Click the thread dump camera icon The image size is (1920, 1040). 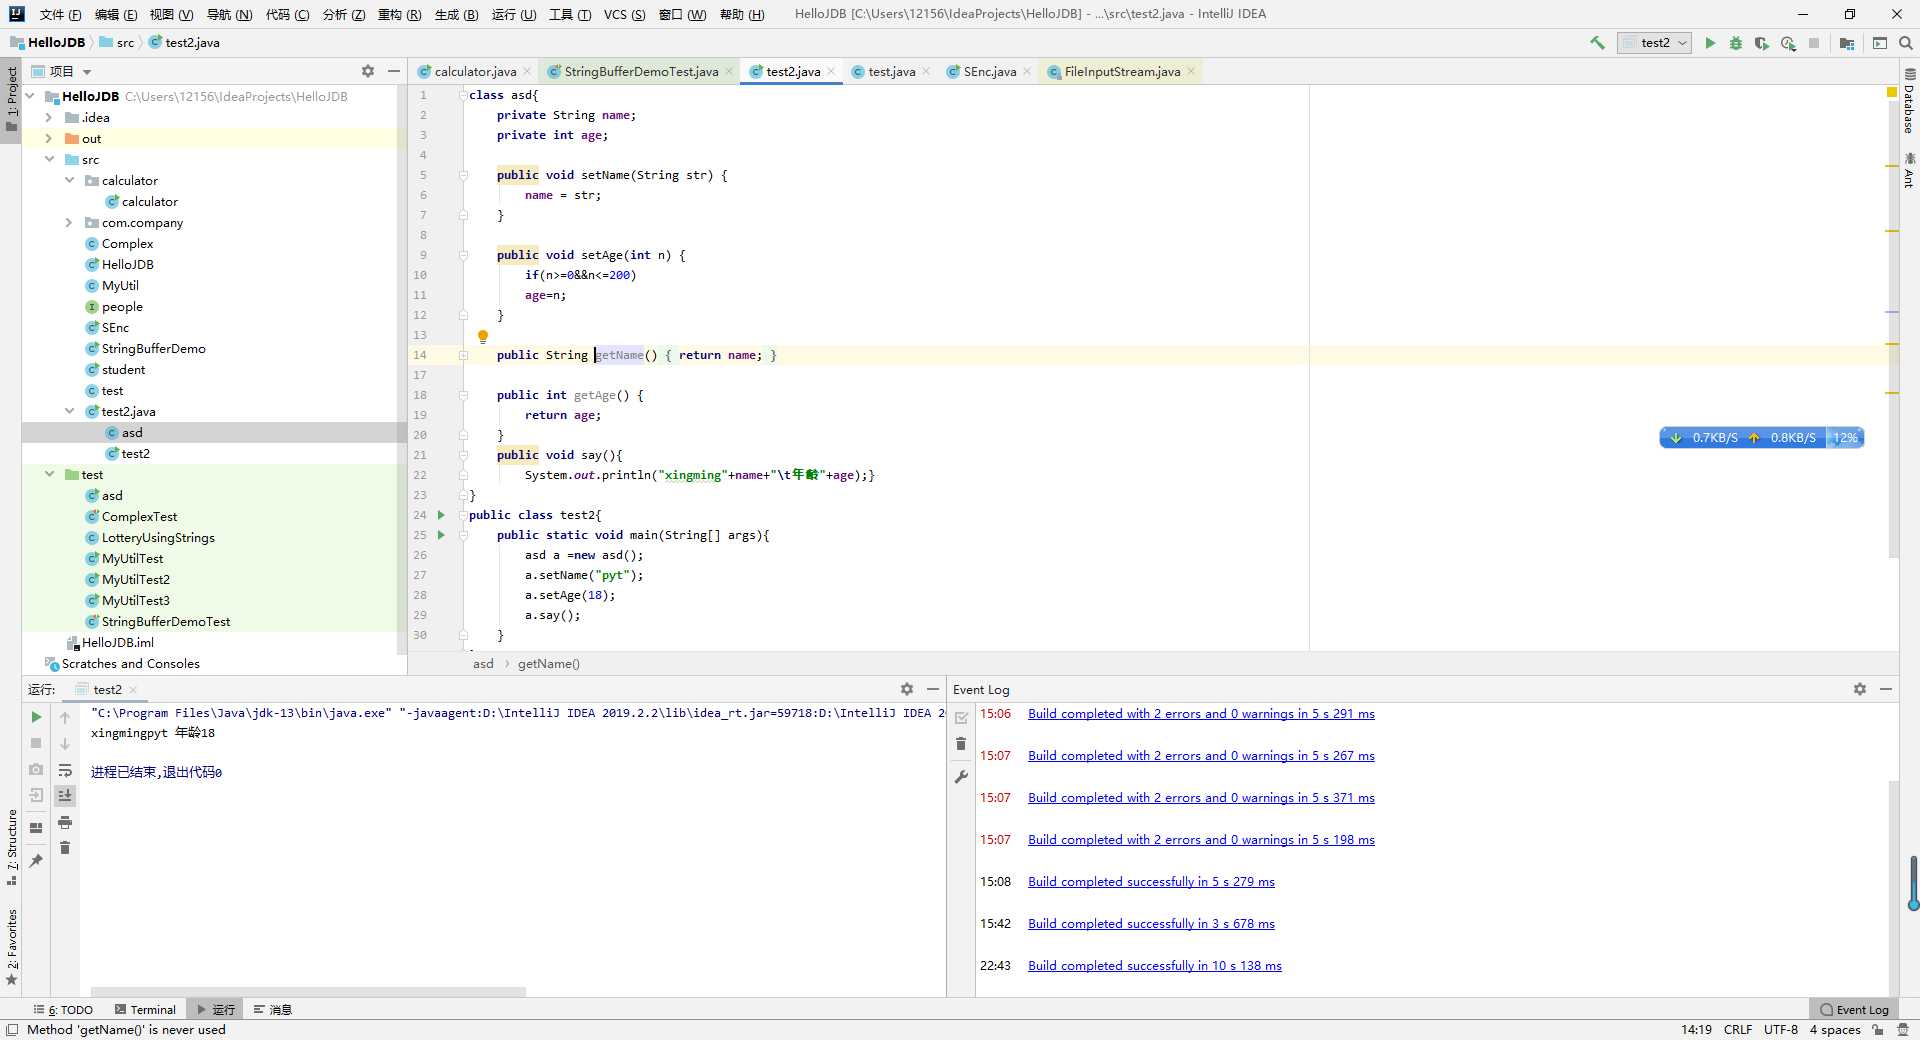pos(36,769)
